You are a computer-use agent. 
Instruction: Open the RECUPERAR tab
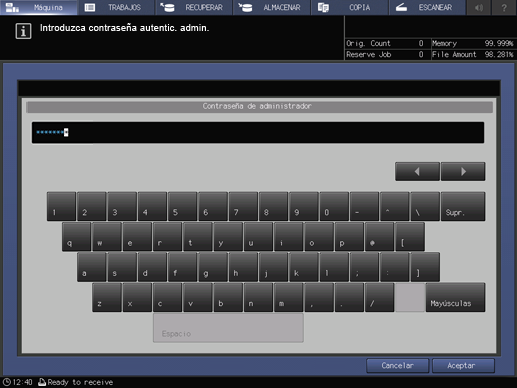click(194, 7)
